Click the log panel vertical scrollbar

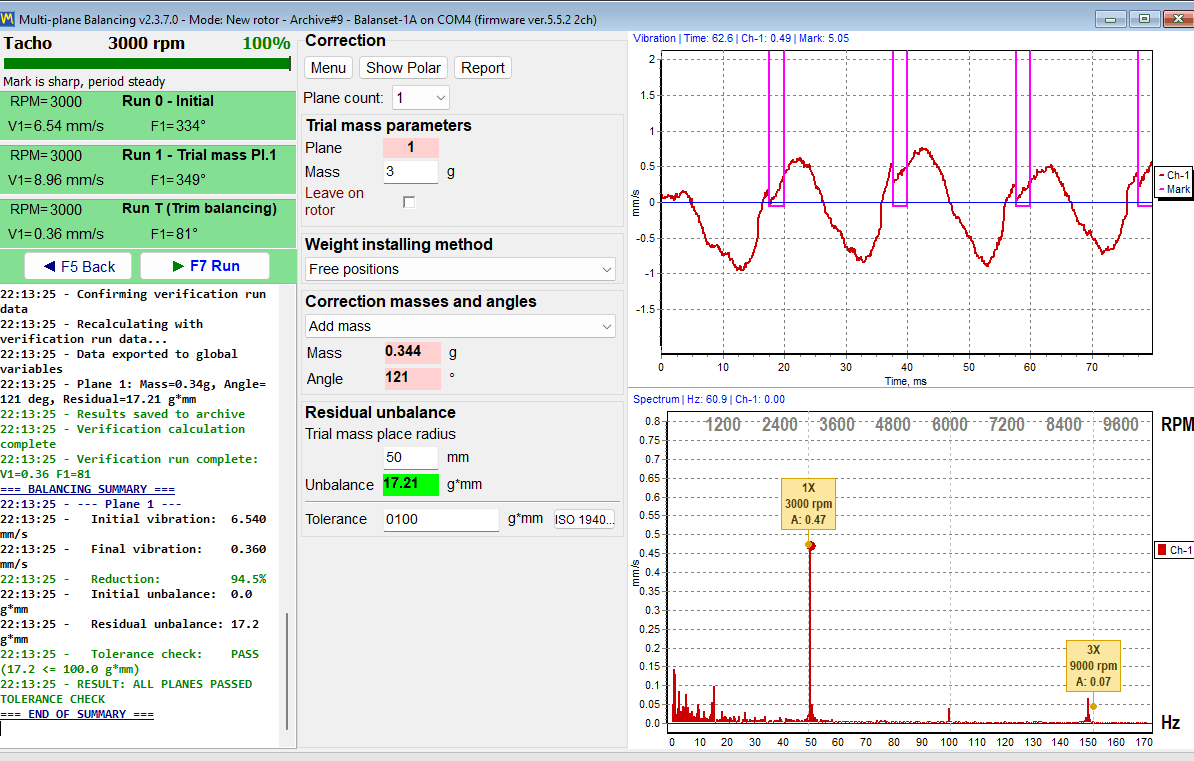click(286, 670)
